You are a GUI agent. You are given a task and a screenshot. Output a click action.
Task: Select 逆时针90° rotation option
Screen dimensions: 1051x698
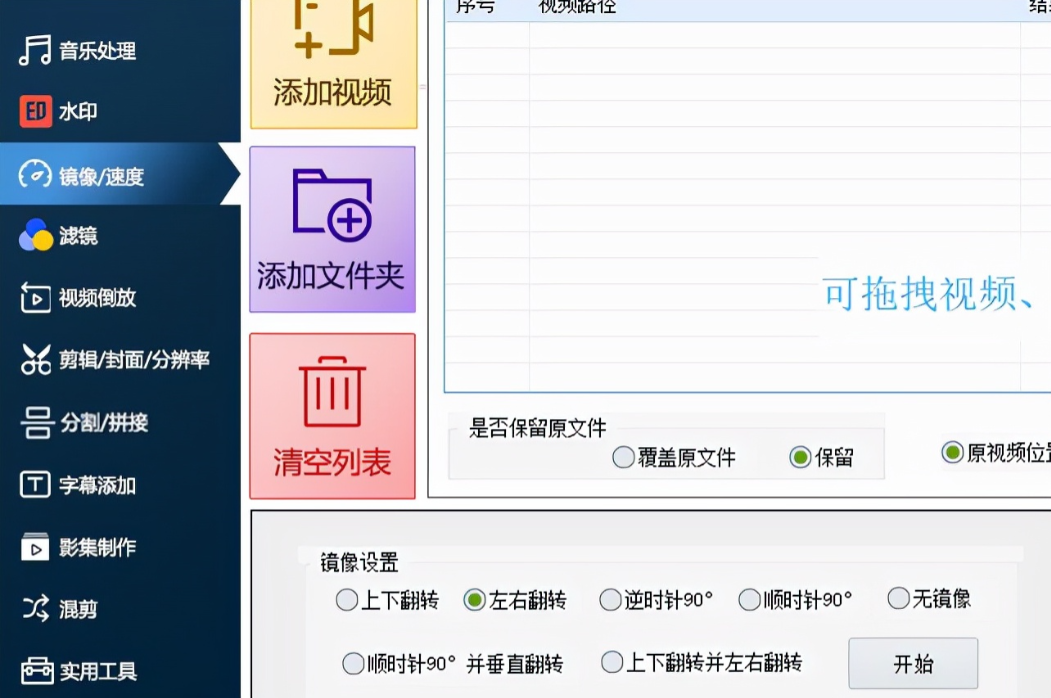coord(610,600)
